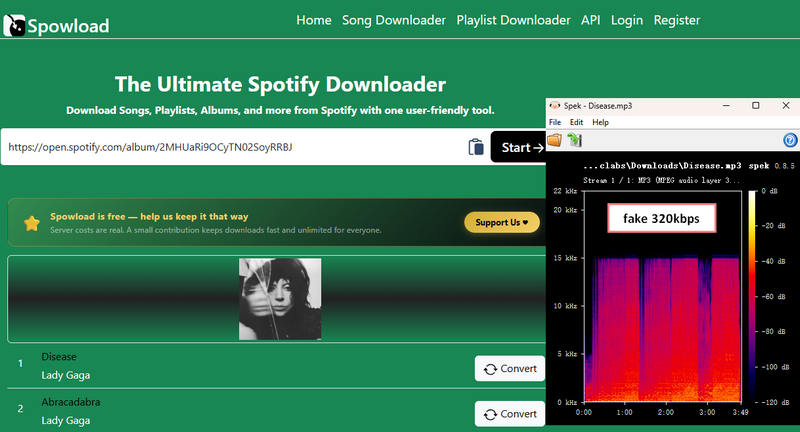This screenshot has height=432, width=800.
Task: Minimize the Spek window
Action: (x=726, y=106)
